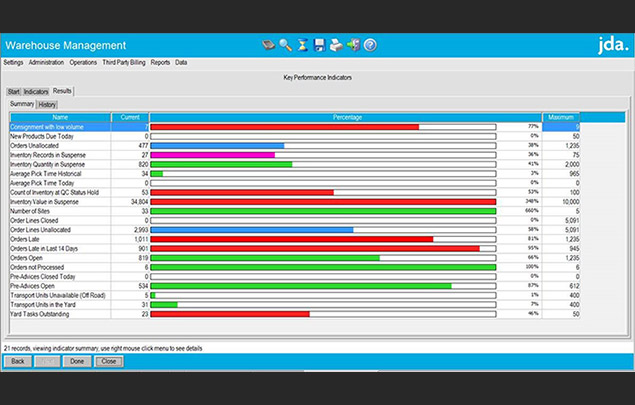This screenshot has width=635, height=405.
Task: Select the 'Consignment with low volume' row
Action: point(295,127)
